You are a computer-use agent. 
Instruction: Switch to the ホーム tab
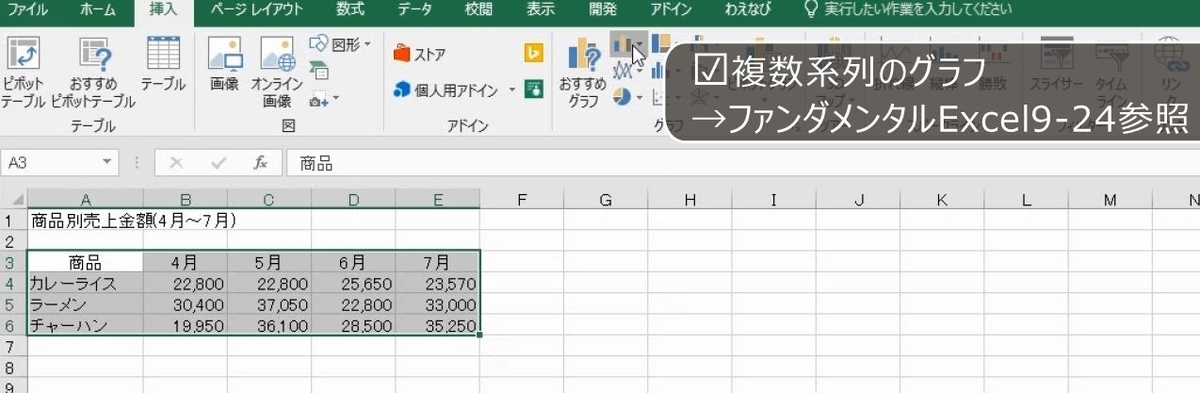pos(97,11)
